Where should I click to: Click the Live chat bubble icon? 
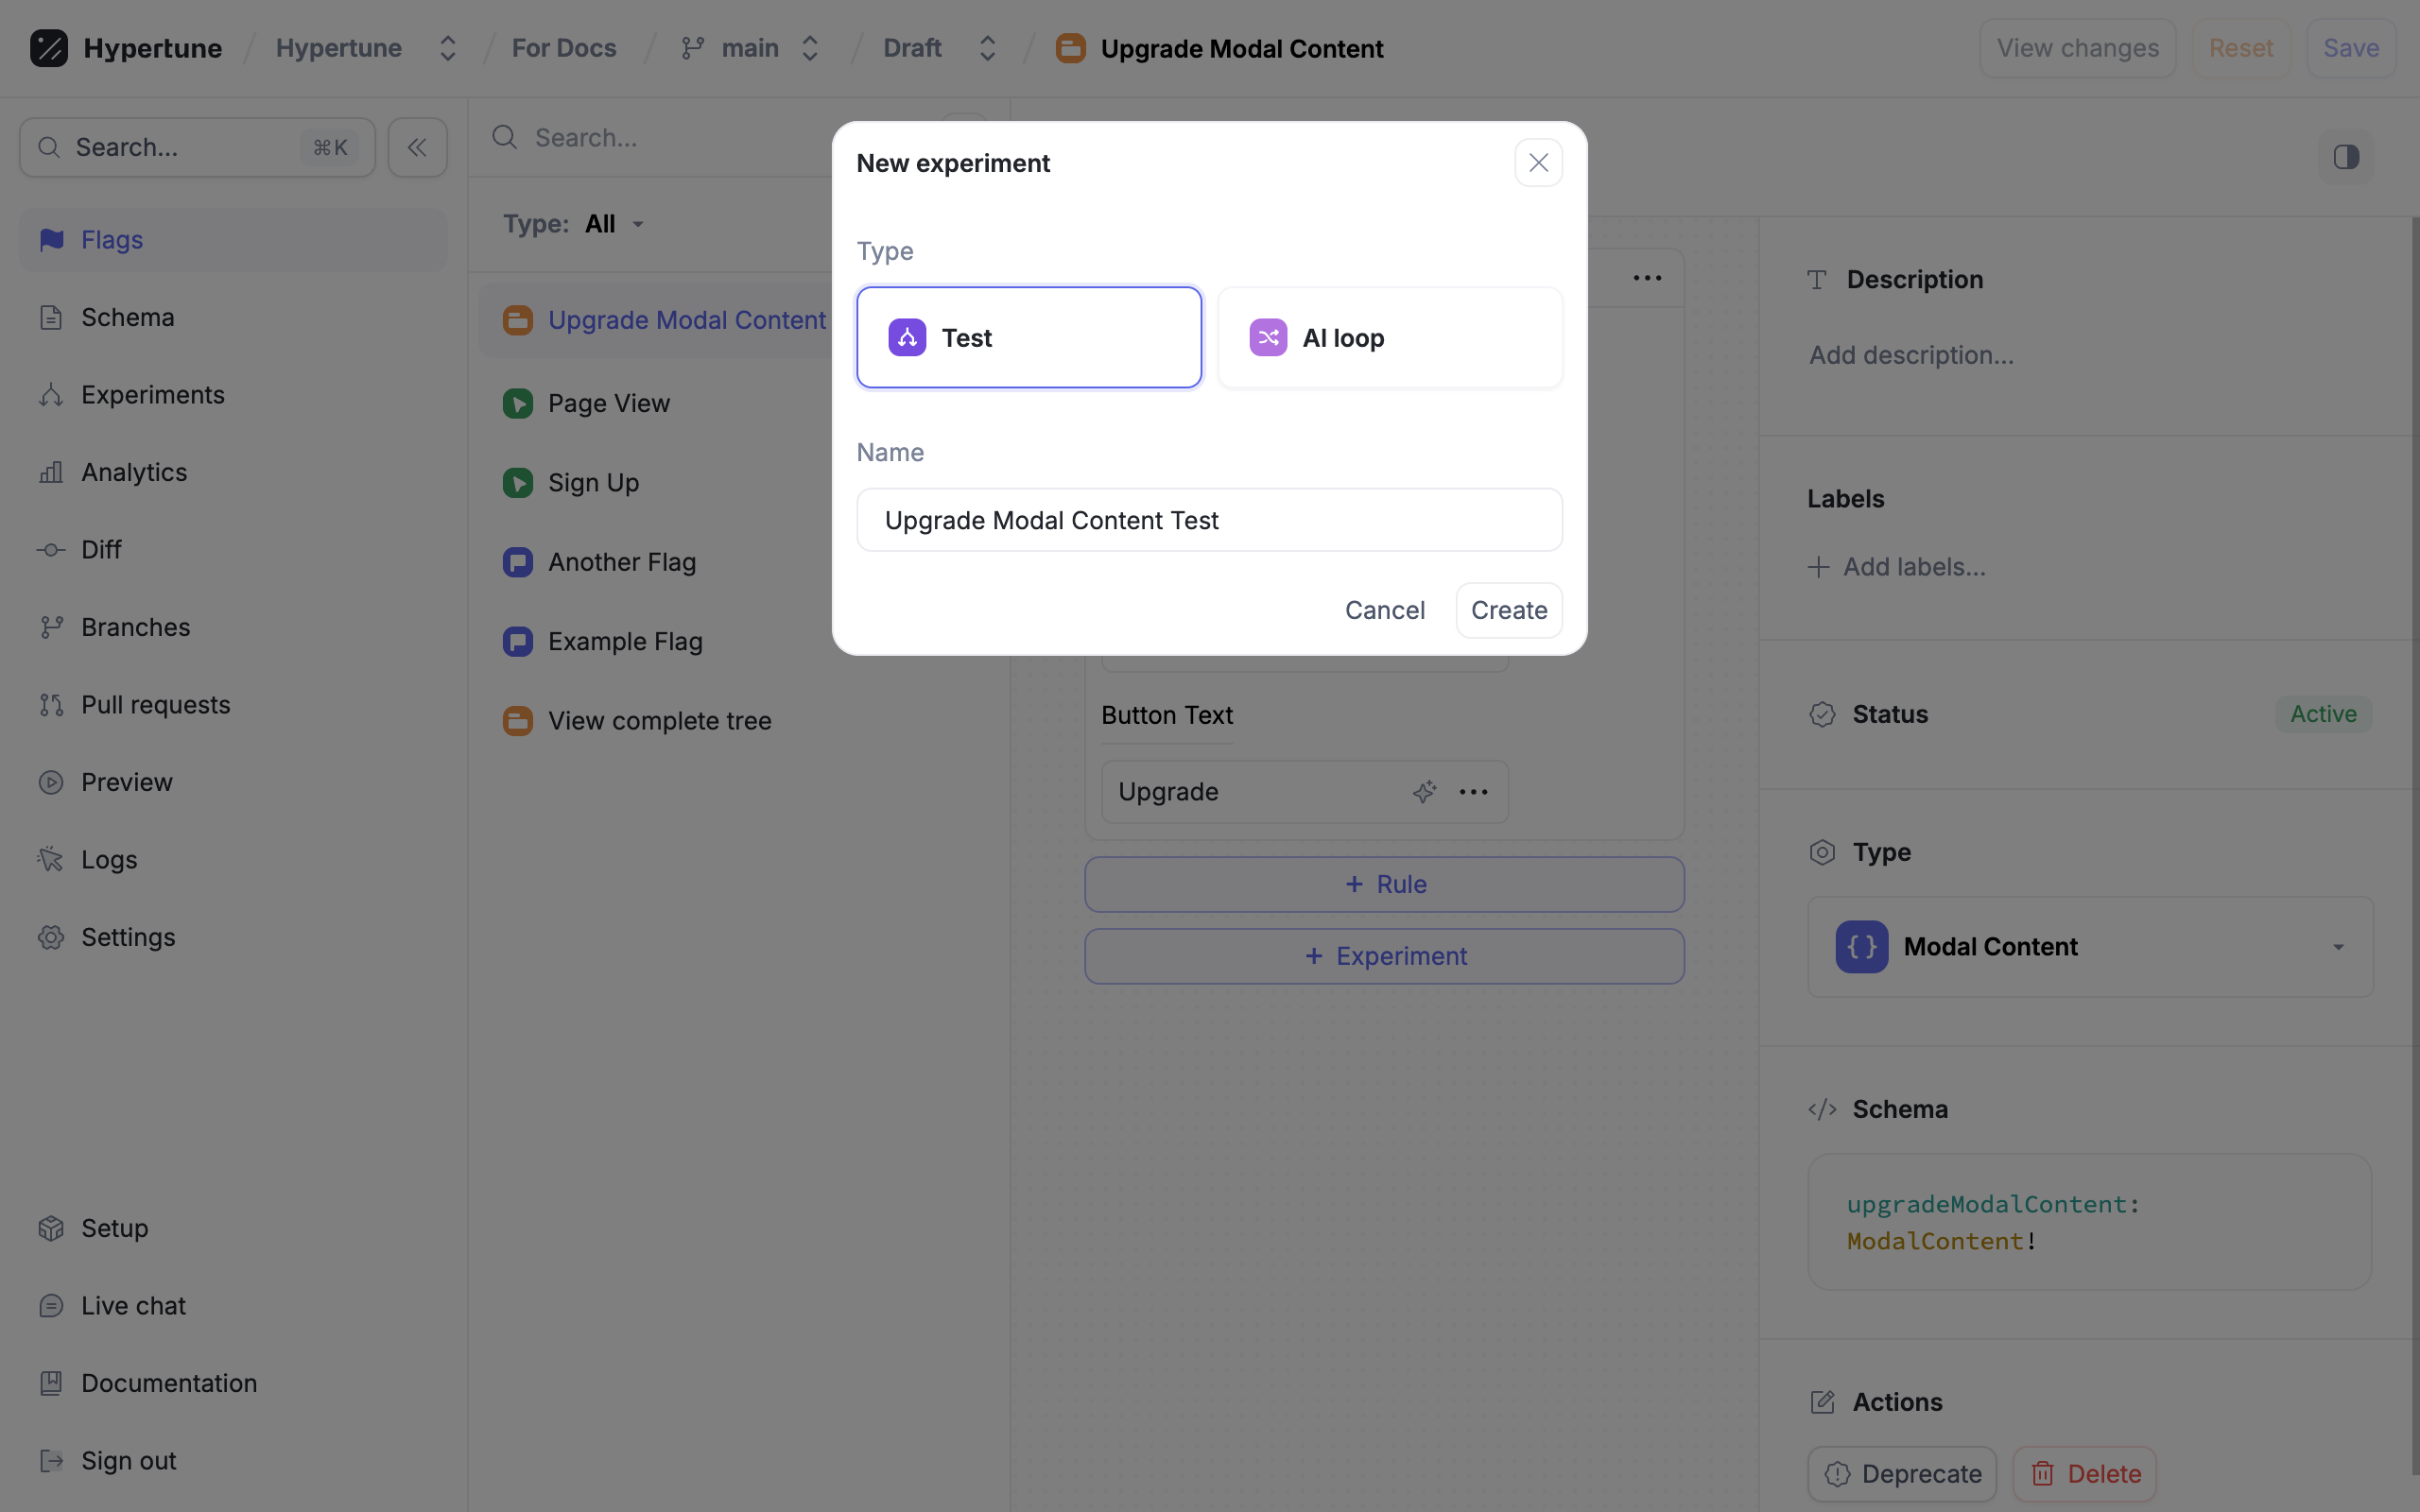point(51,1306)
